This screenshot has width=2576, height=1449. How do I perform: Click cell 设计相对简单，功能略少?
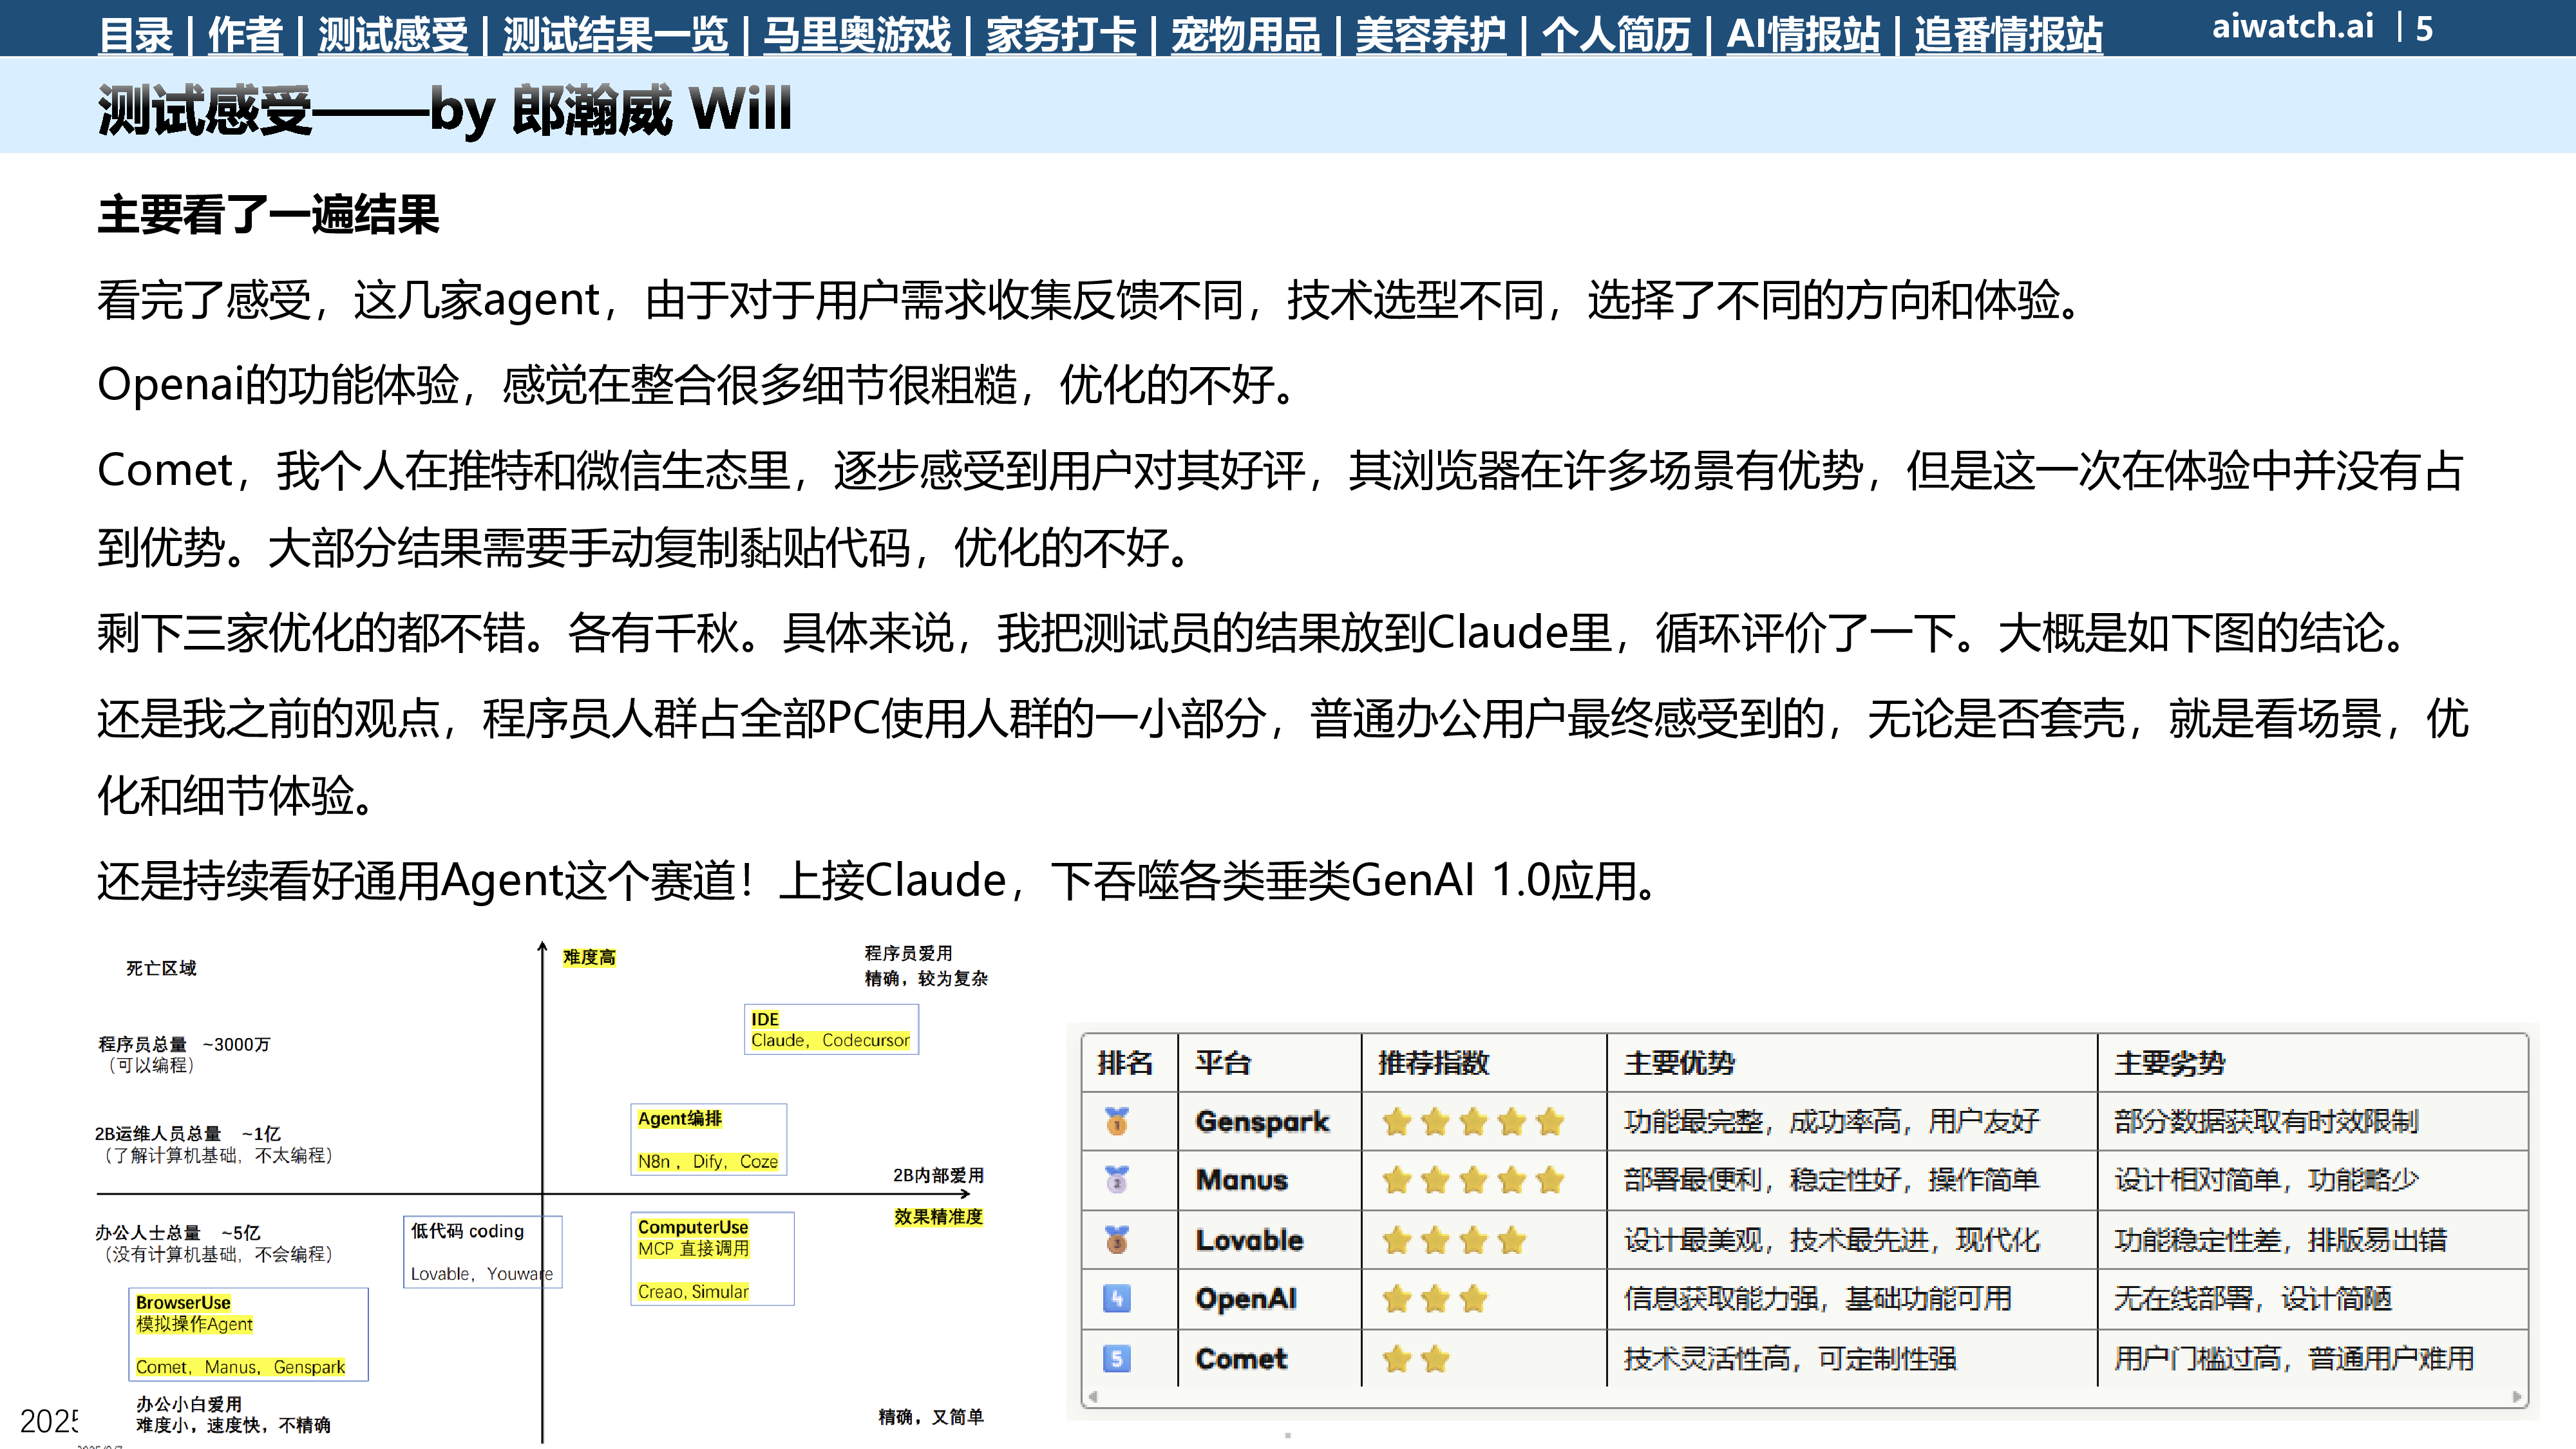tap(2266, 1181)
